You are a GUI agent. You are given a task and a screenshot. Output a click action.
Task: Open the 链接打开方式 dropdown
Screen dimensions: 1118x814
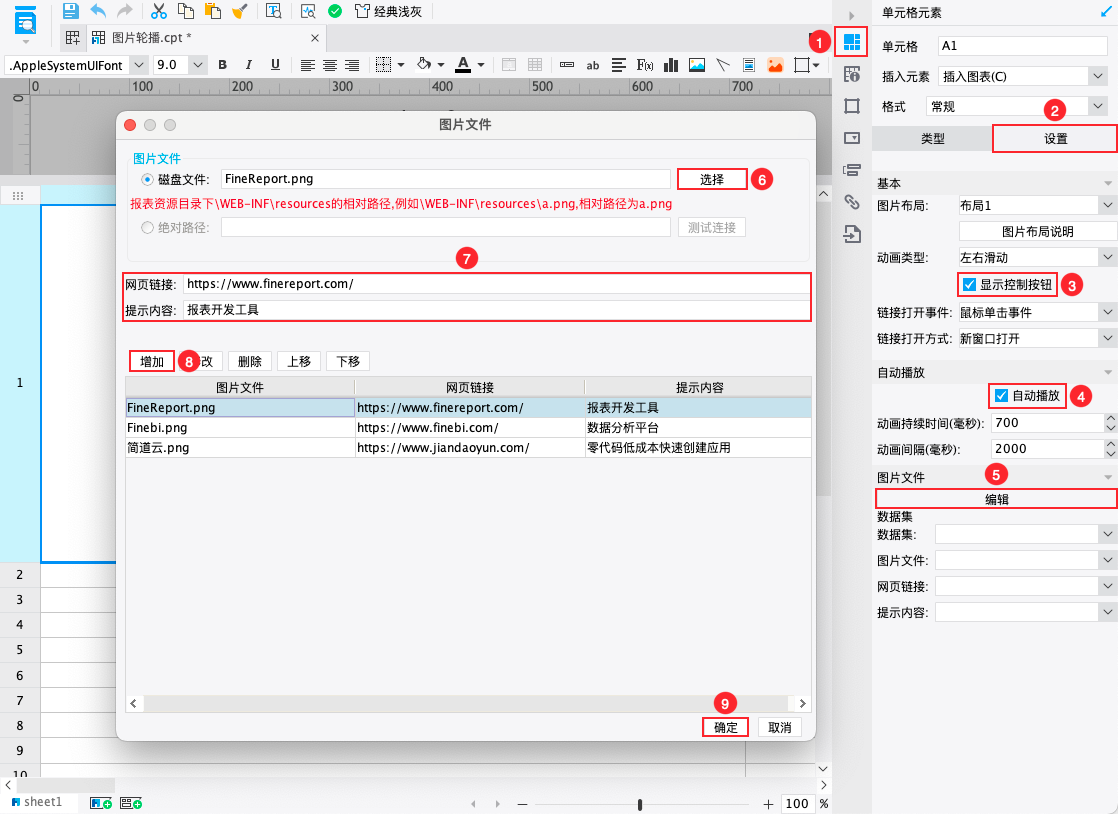[x=1107, y=339]
